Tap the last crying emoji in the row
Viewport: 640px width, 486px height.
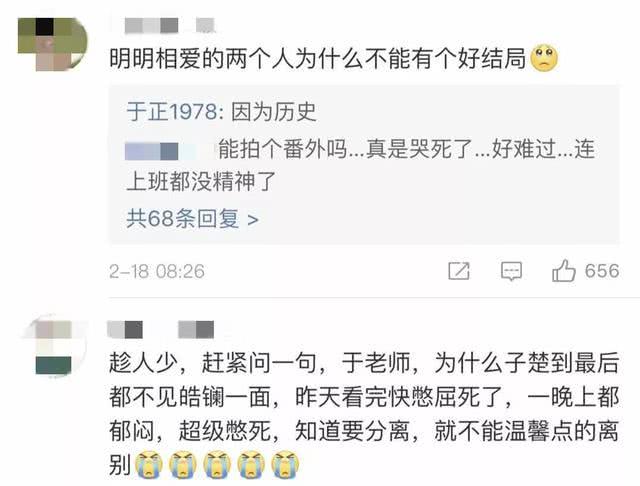click(x=285, y=464)
